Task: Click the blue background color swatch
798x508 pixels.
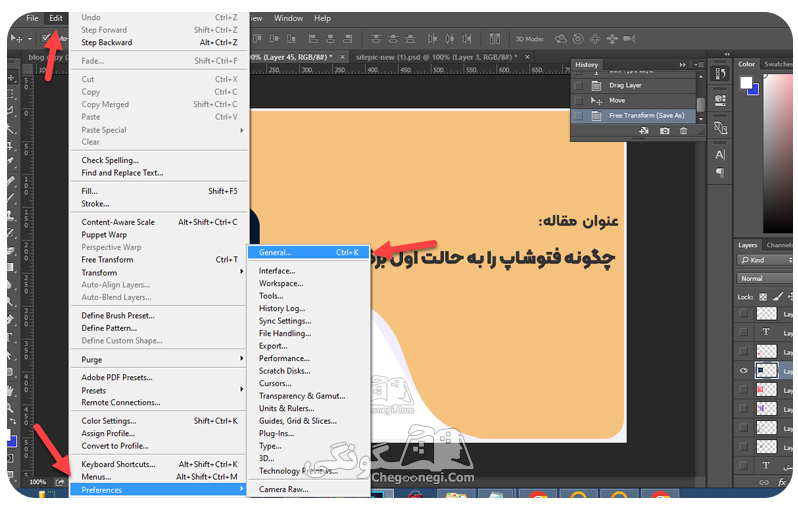Action: click(x=755, y=91)
